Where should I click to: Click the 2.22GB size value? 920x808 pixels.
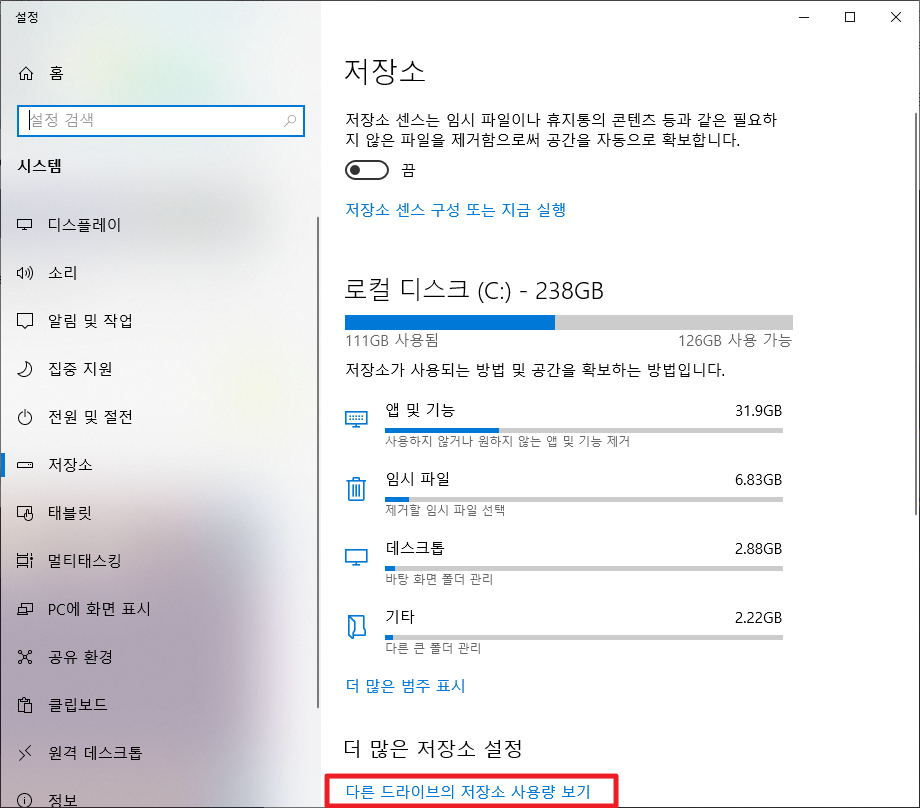point(759,618)
